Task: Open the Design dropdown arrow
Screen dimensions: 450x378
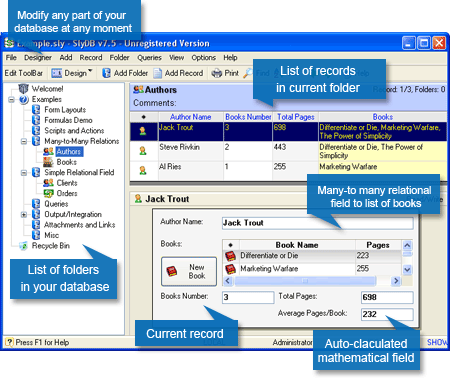Action: [90, 71]
